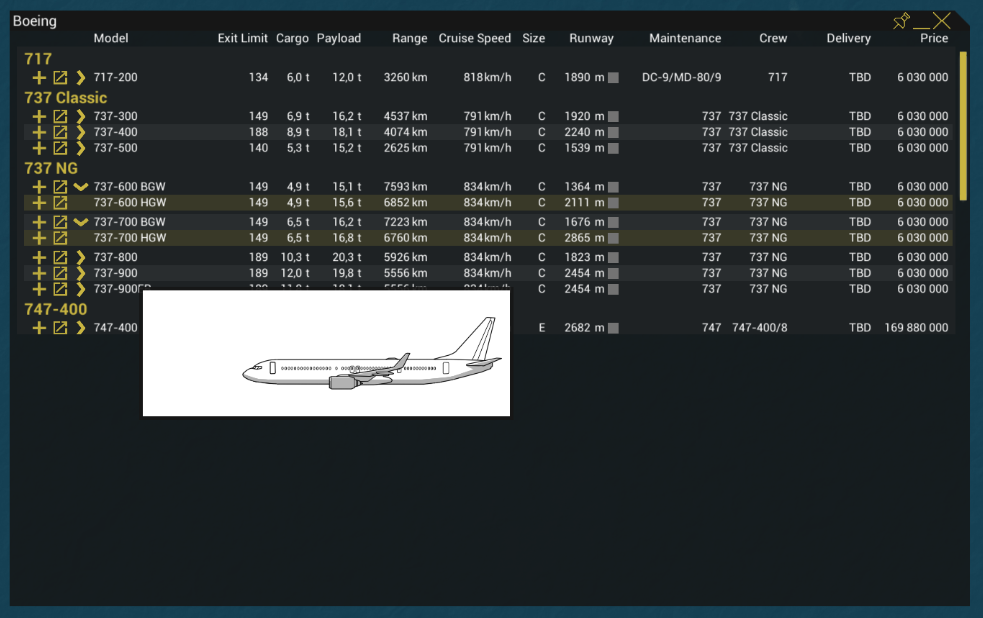Screen dimensions: 983x618
Task: Close the Boeing window
Action: click(x=941, y=21)
